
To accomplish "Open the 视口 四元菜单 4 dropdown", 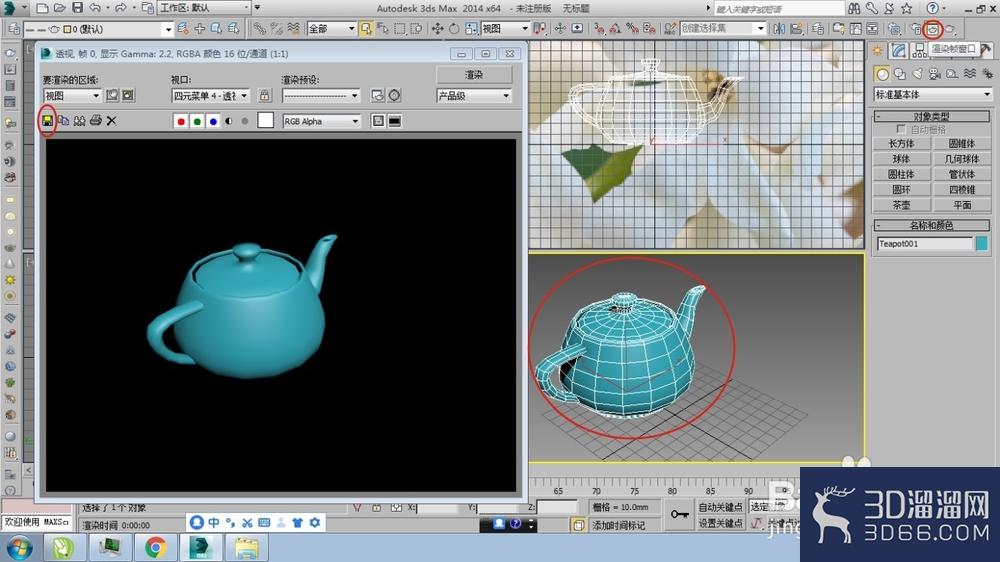I will point(210,96).
